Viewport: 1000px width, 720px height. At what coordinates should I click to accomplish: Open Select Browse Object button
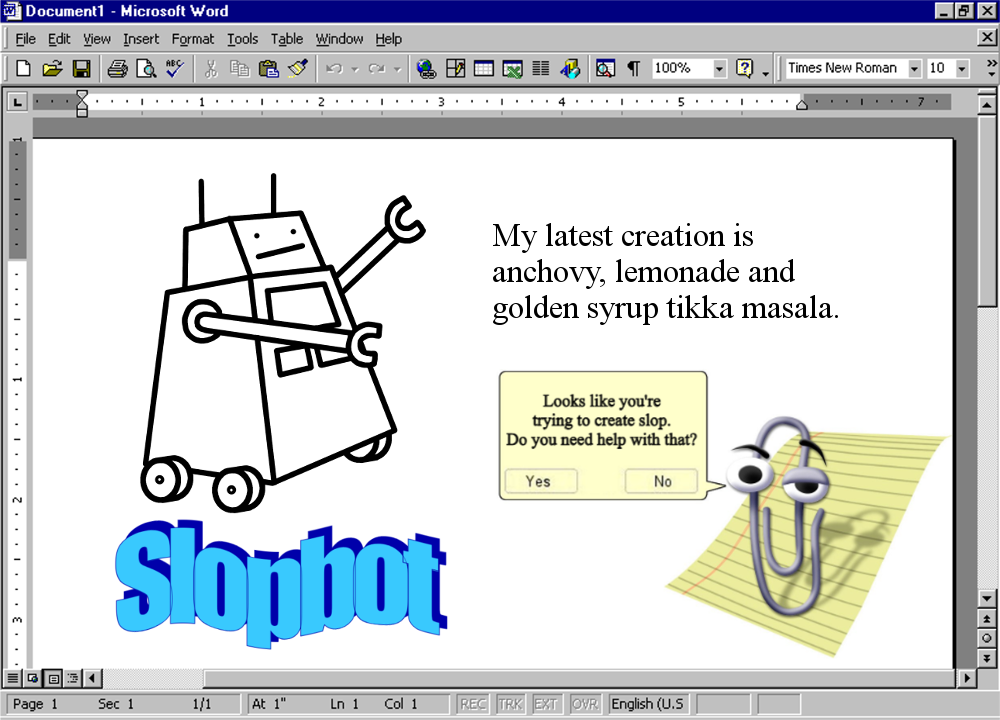point(986,638)
